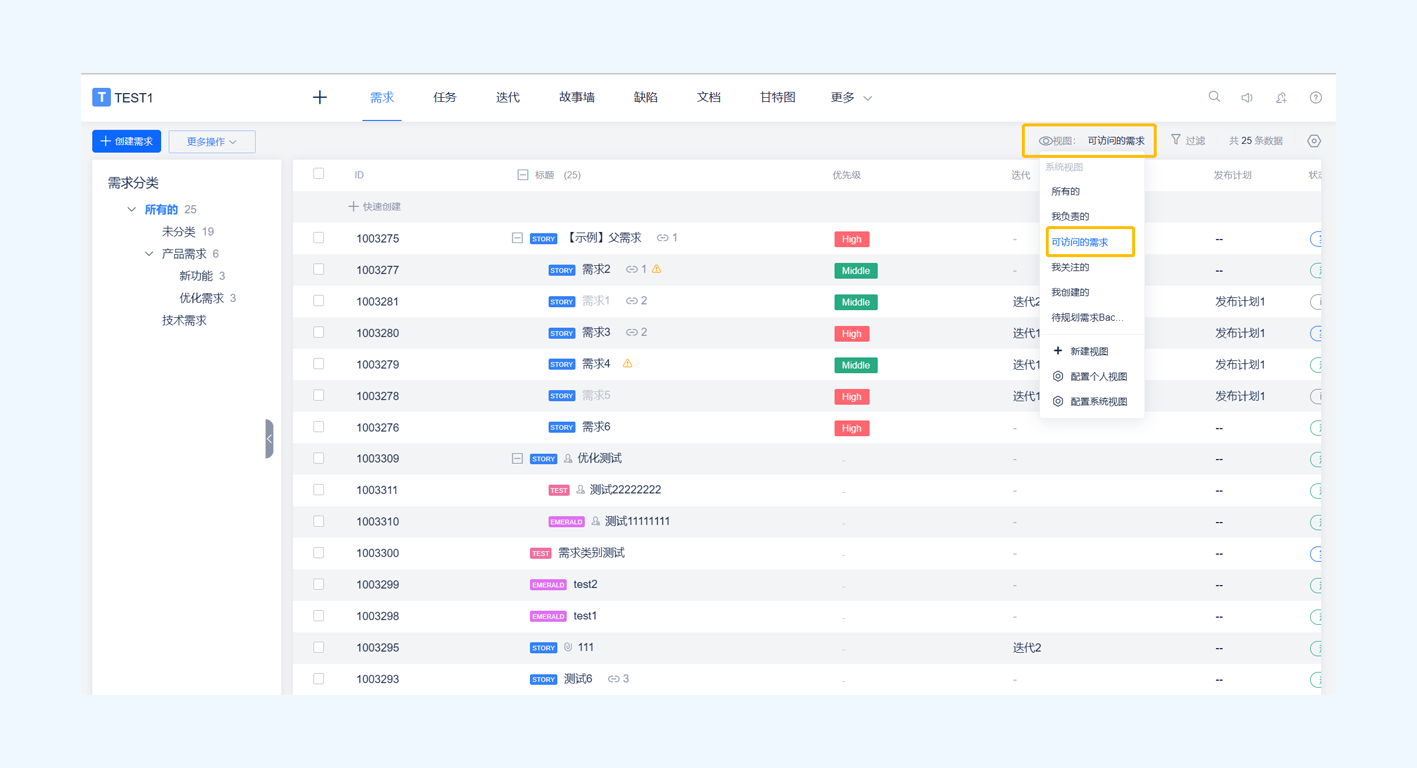Click the Middle priority badge on 需求2
Viewport: 1417px width, 768px height.
(x=856, y=270)
